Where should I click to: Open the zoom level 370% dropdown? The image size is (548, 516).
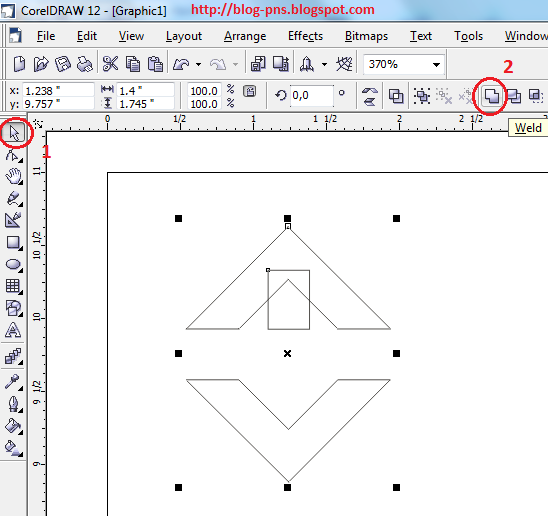click(436, 64)
